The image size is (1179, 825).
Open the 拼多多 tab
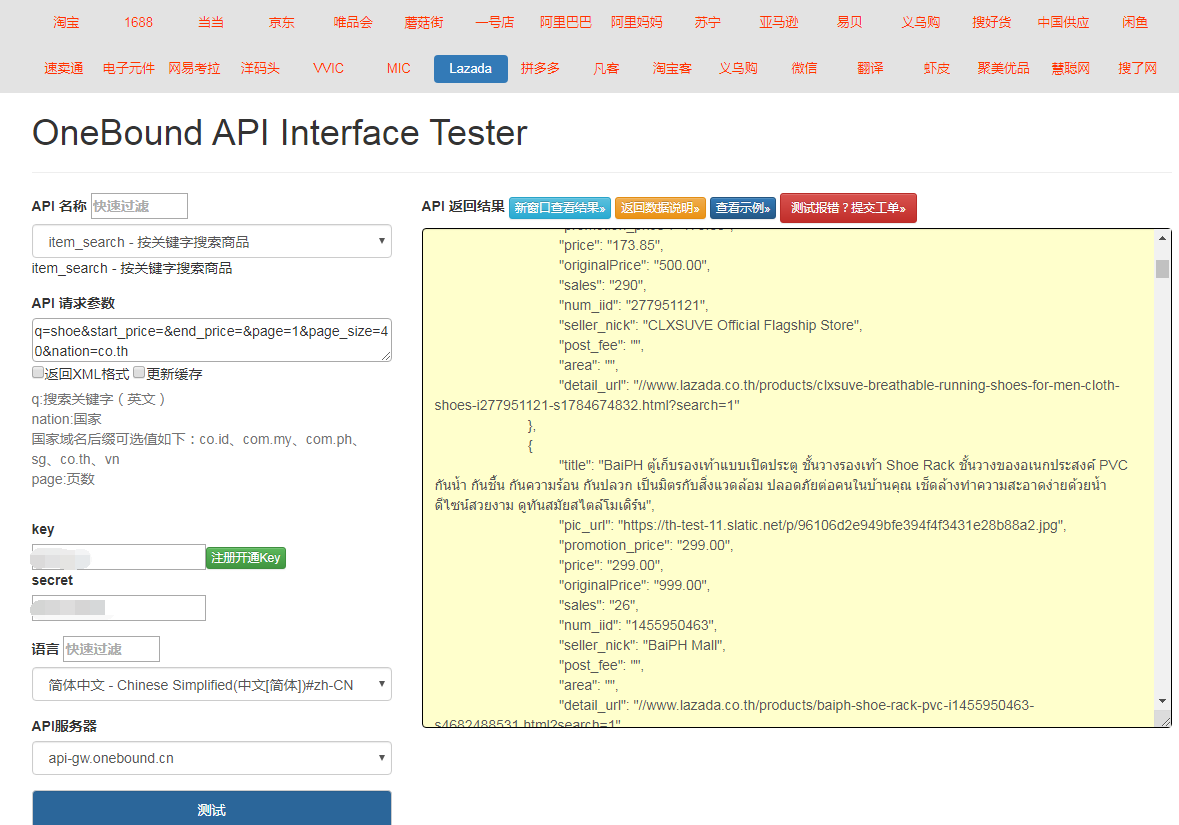[540, 68]
